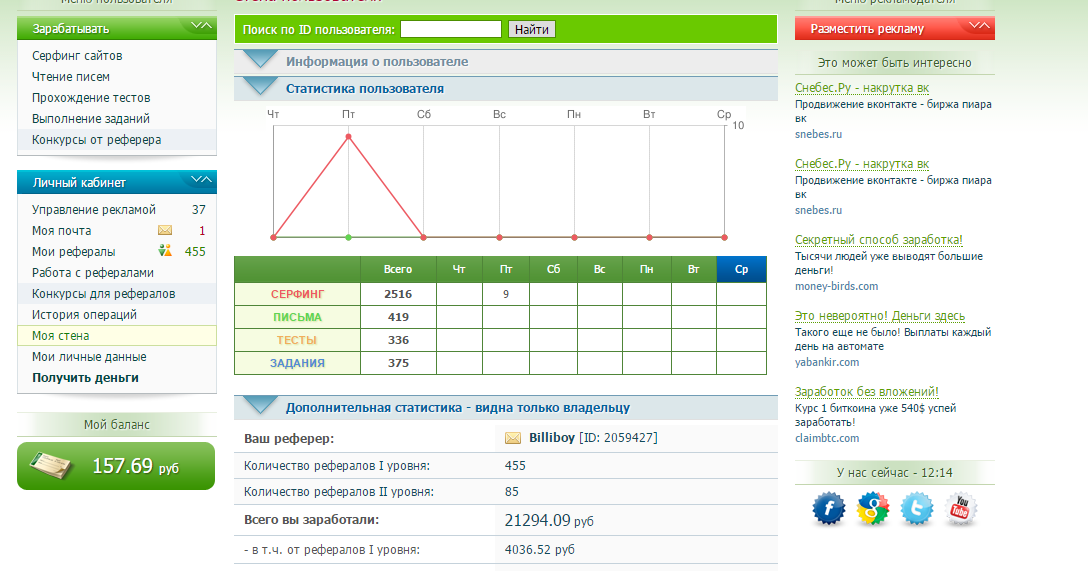The image size is (1088, 571).
Task: Open the YouTube social icon
Action: (960, 509)
